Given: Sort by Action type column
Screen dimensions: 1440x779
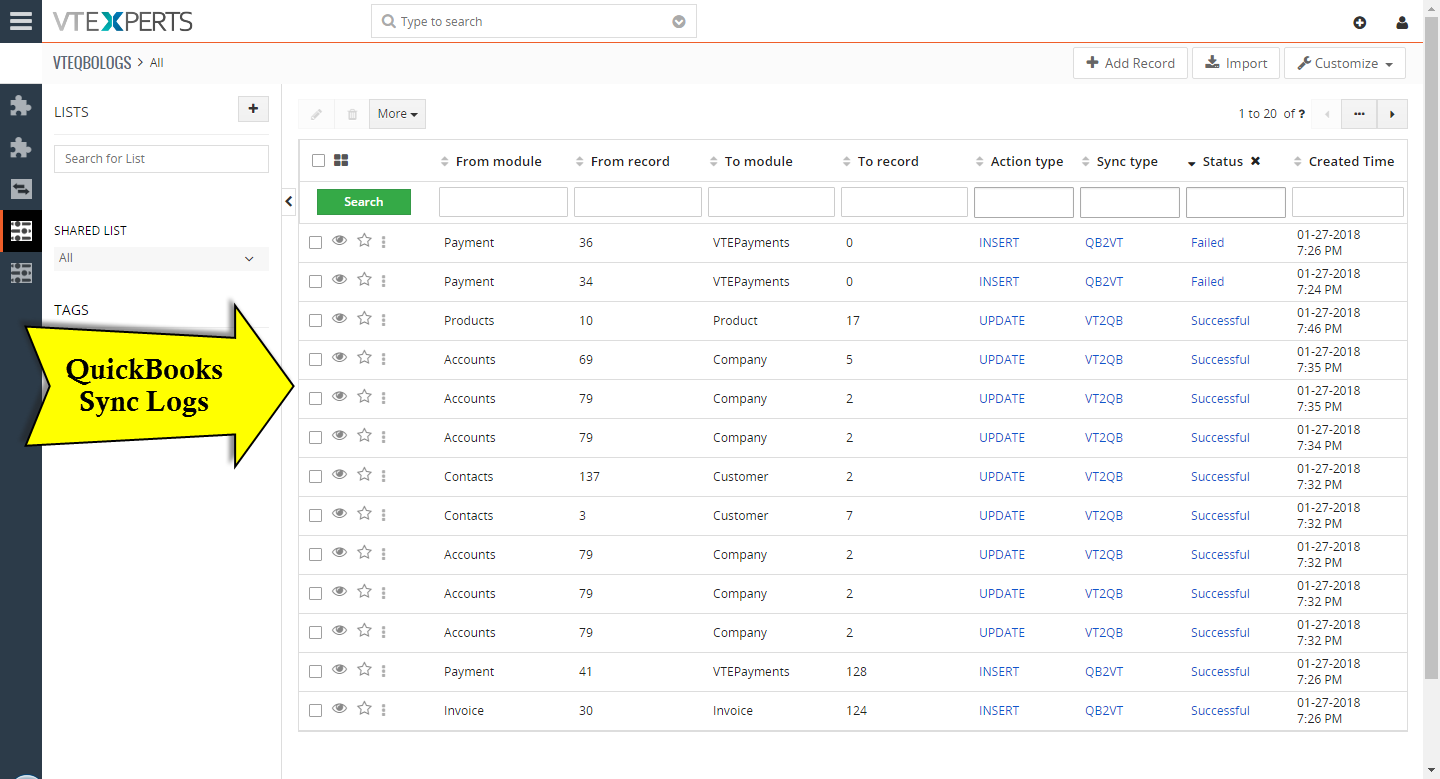Looking at the screenshot, I should [x=1026, y=161].
